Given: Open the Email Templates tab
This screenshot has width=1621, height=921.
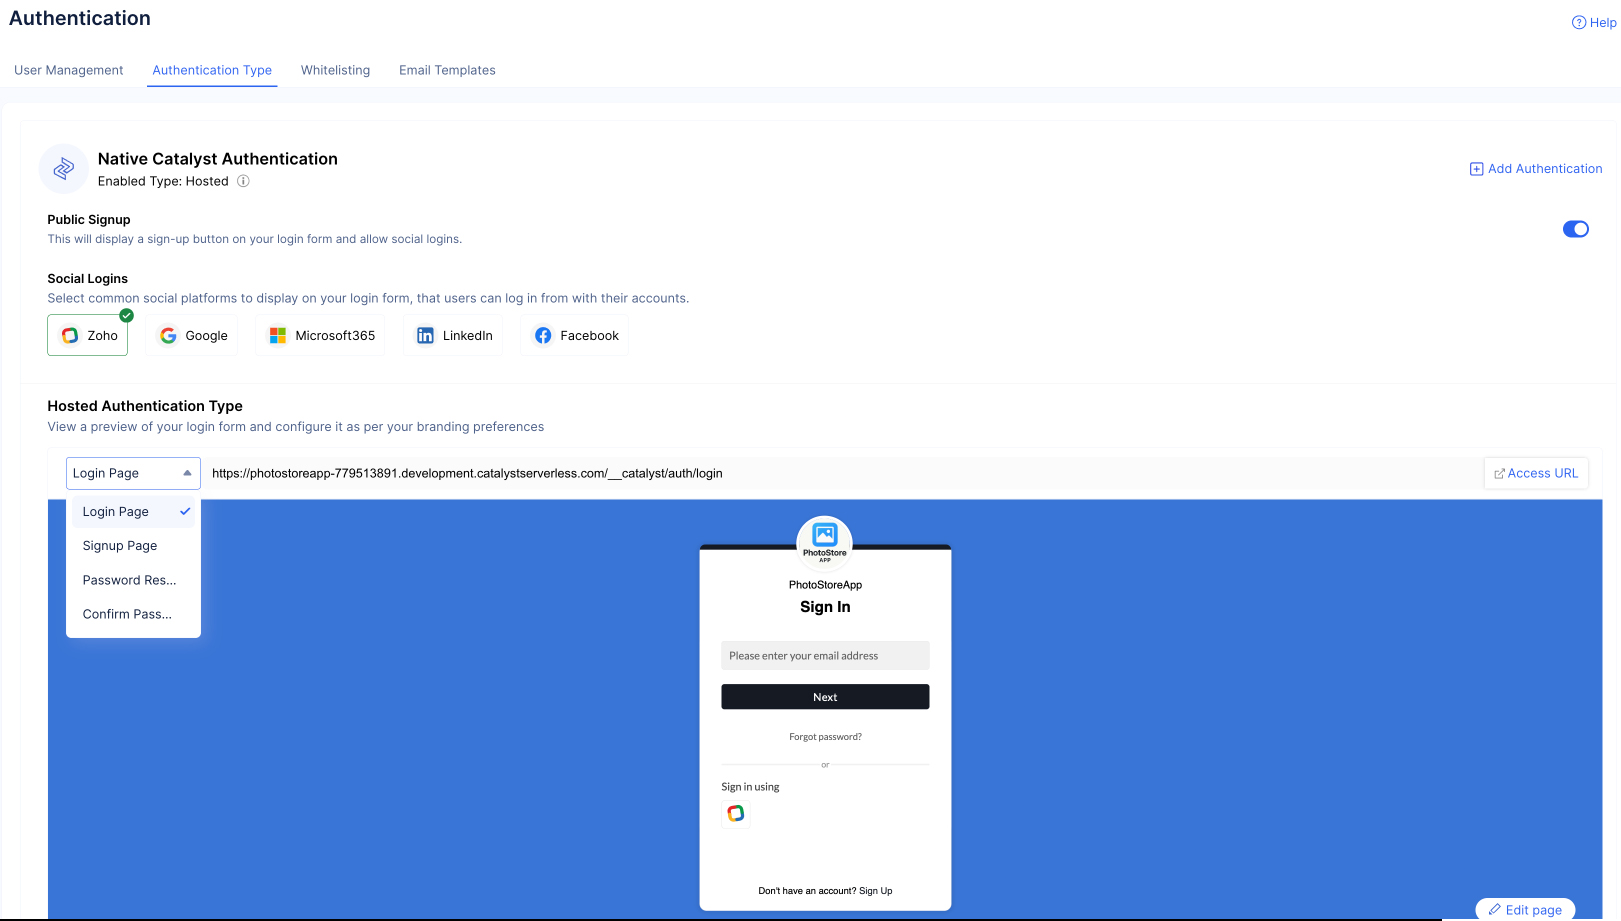Looking at the screenshot, I should (x=447, y=70).
